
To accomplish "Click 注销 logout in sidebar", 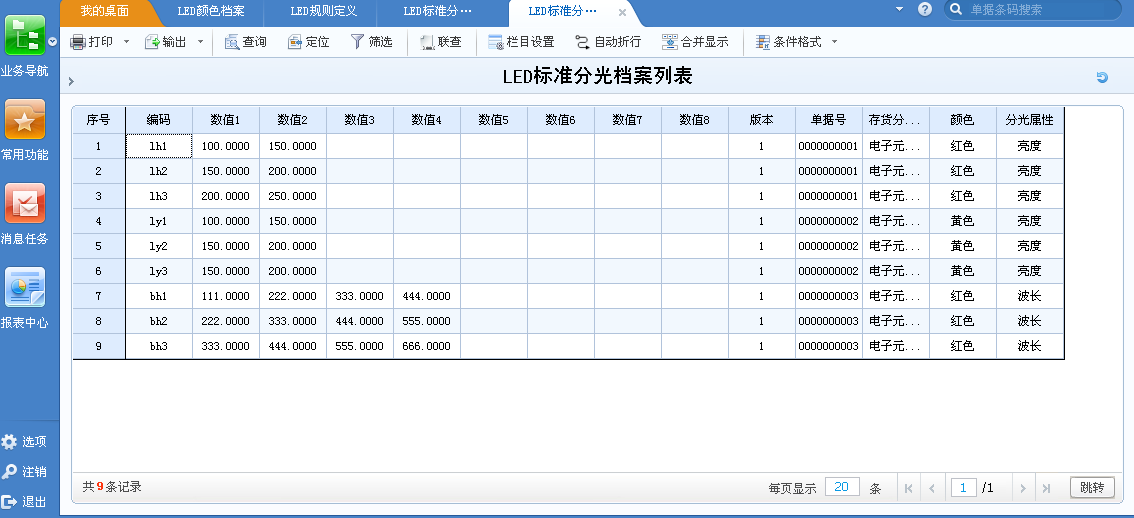I will tap(25, 471).
